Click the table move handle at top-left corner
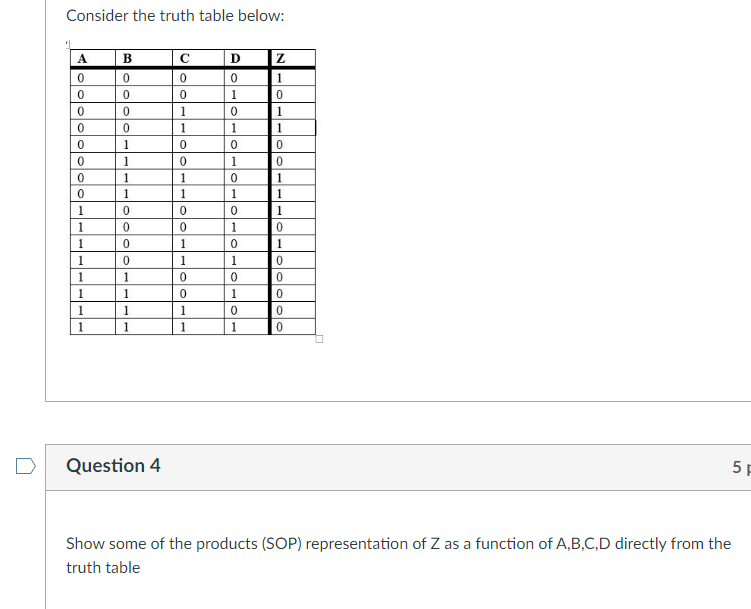Image resolution: width=751 pixels, height=609 pixels. click(x=68, y=45)
